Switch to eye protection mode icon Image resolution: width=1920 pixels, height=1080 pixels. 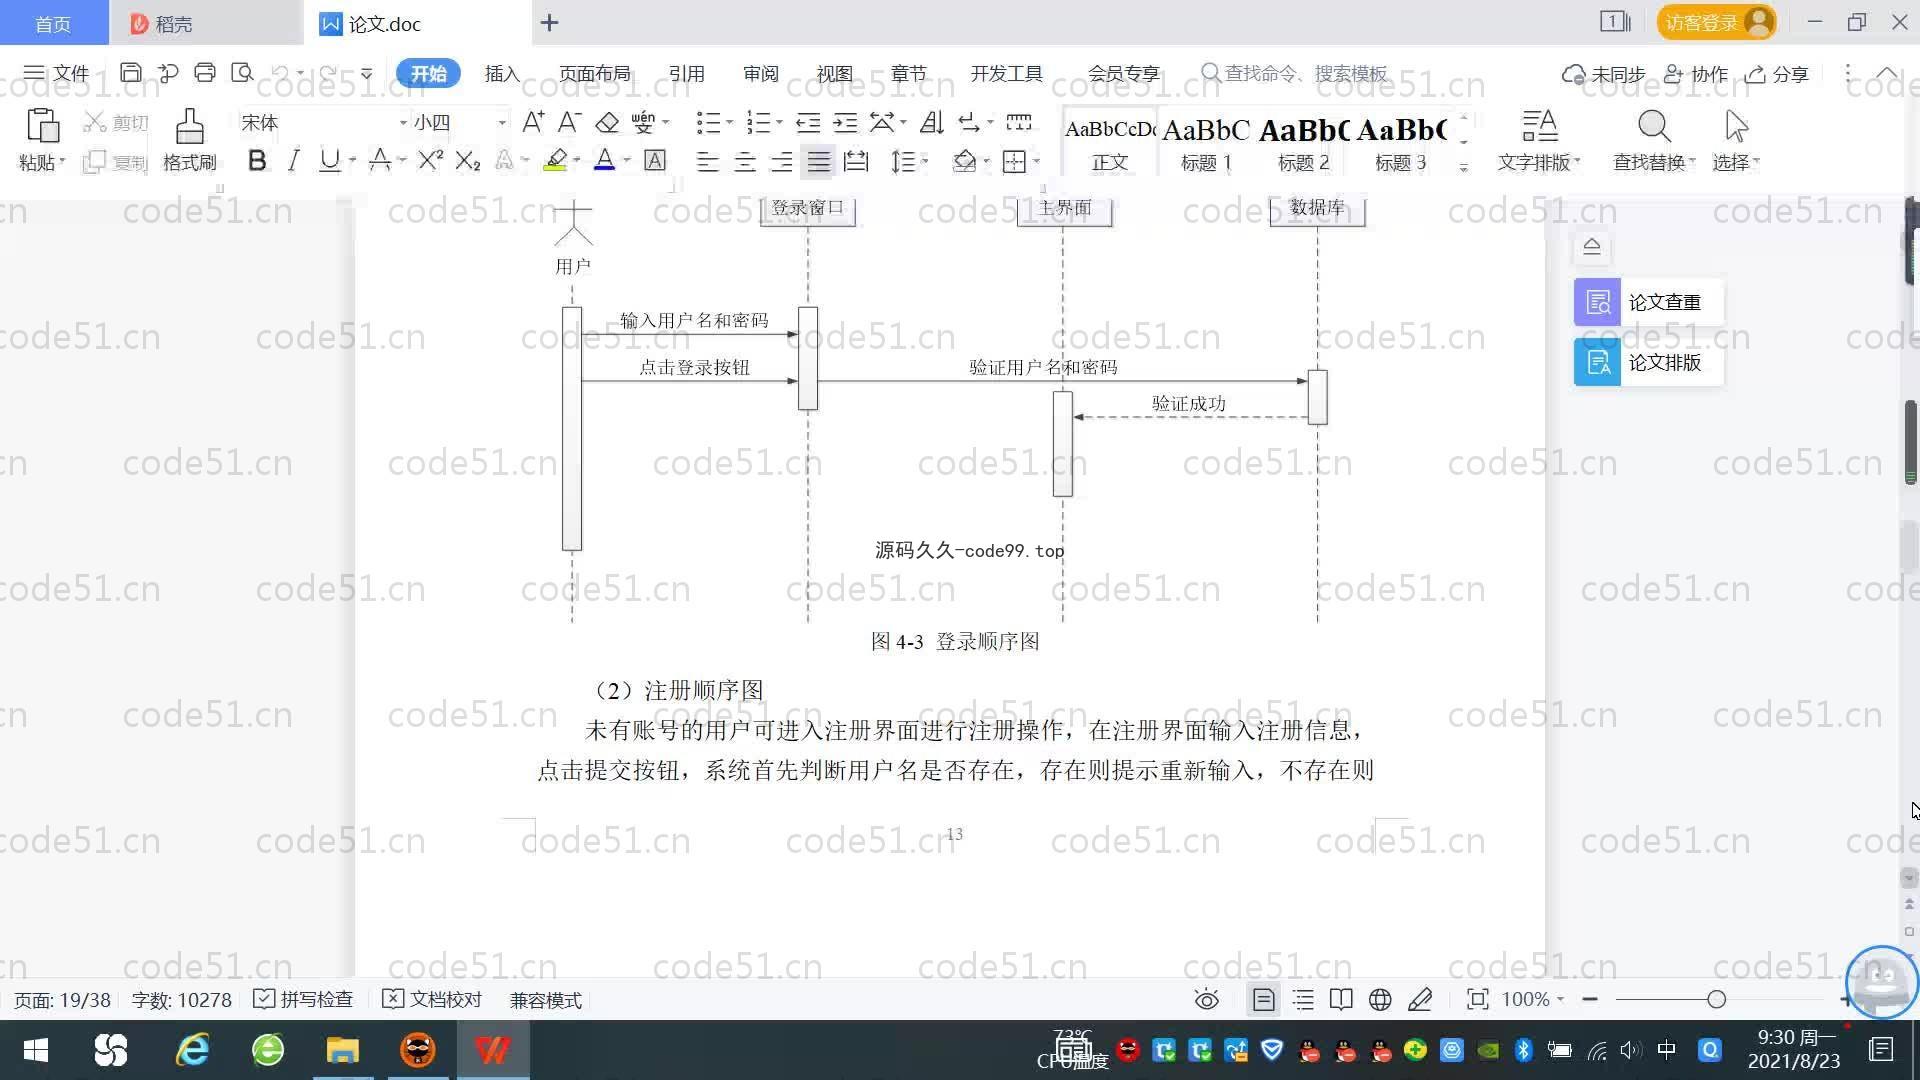pos(1207,1000)
